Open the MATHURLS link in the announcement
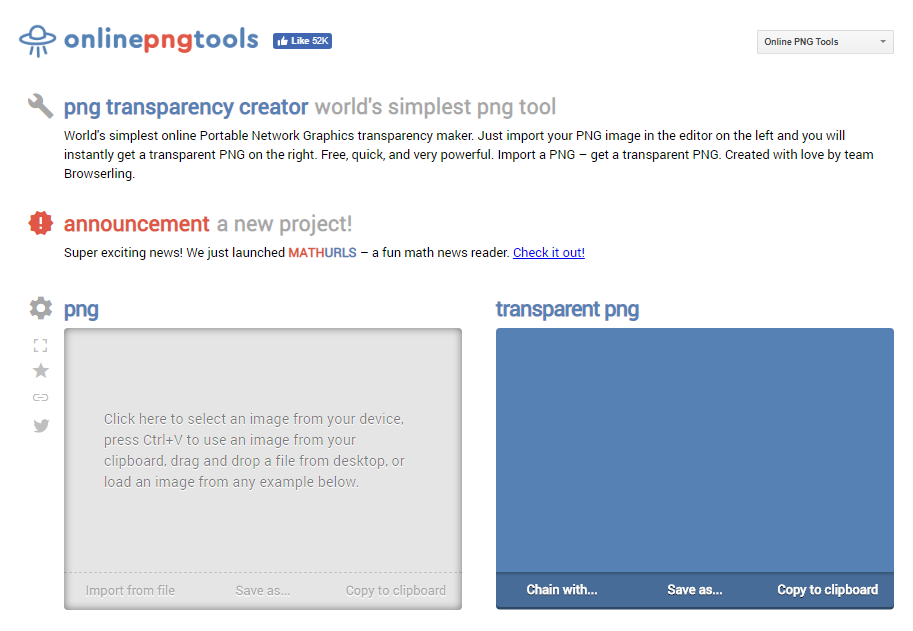Viewport: 913px width, 631px height. (x=322, y=253)
